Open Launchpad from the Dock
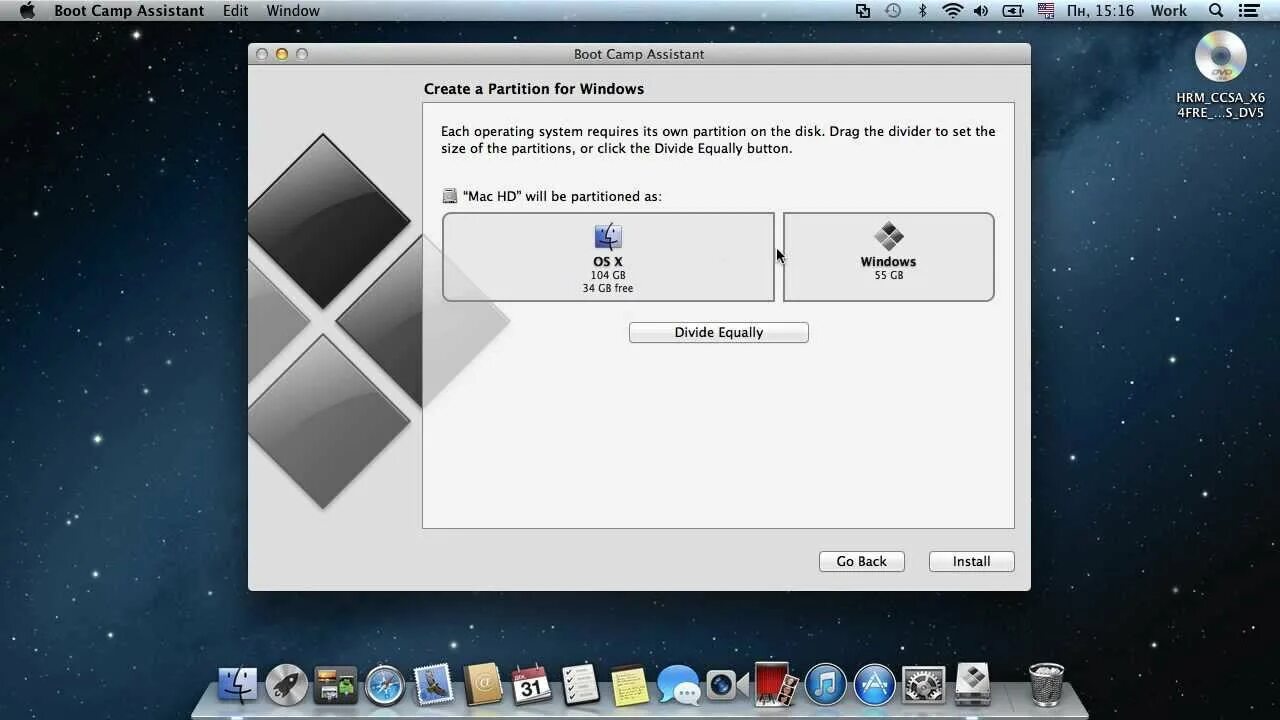The height and width of the screenshot is (720, 1280). tap(287, 685)
